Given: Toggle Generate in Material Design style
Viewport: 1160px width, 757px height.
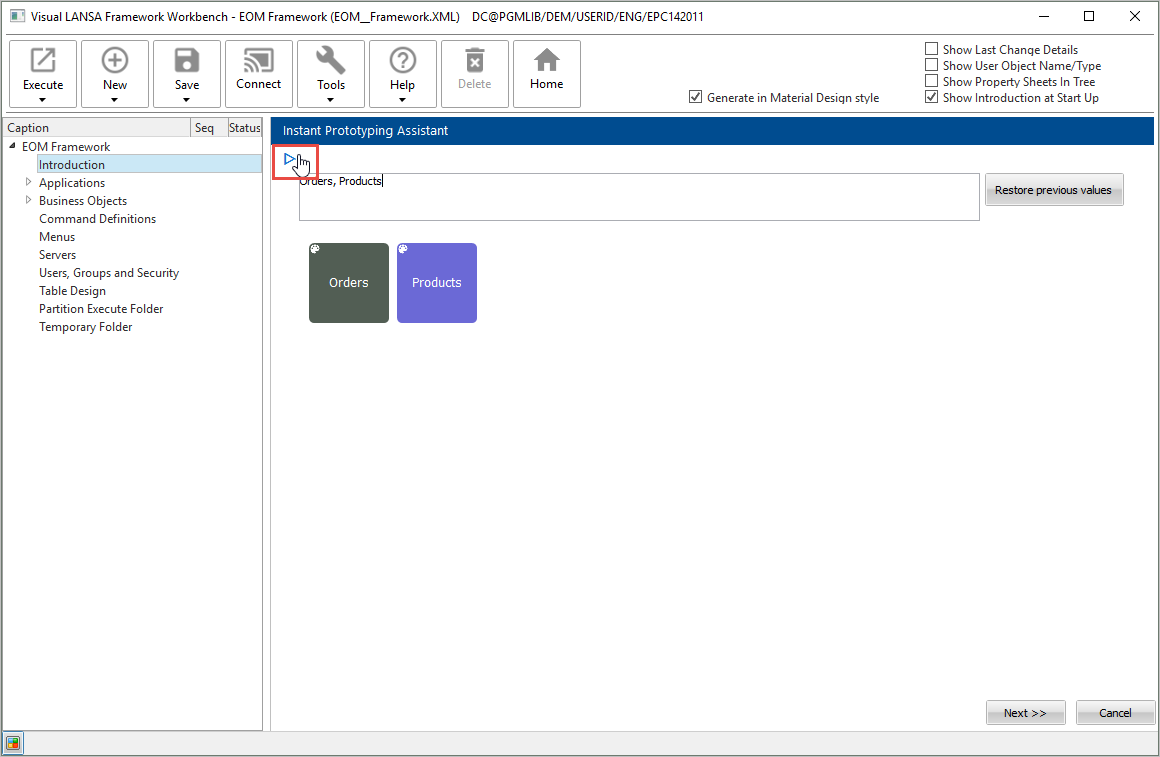Looking at the screenshot, I should point(695,97).
